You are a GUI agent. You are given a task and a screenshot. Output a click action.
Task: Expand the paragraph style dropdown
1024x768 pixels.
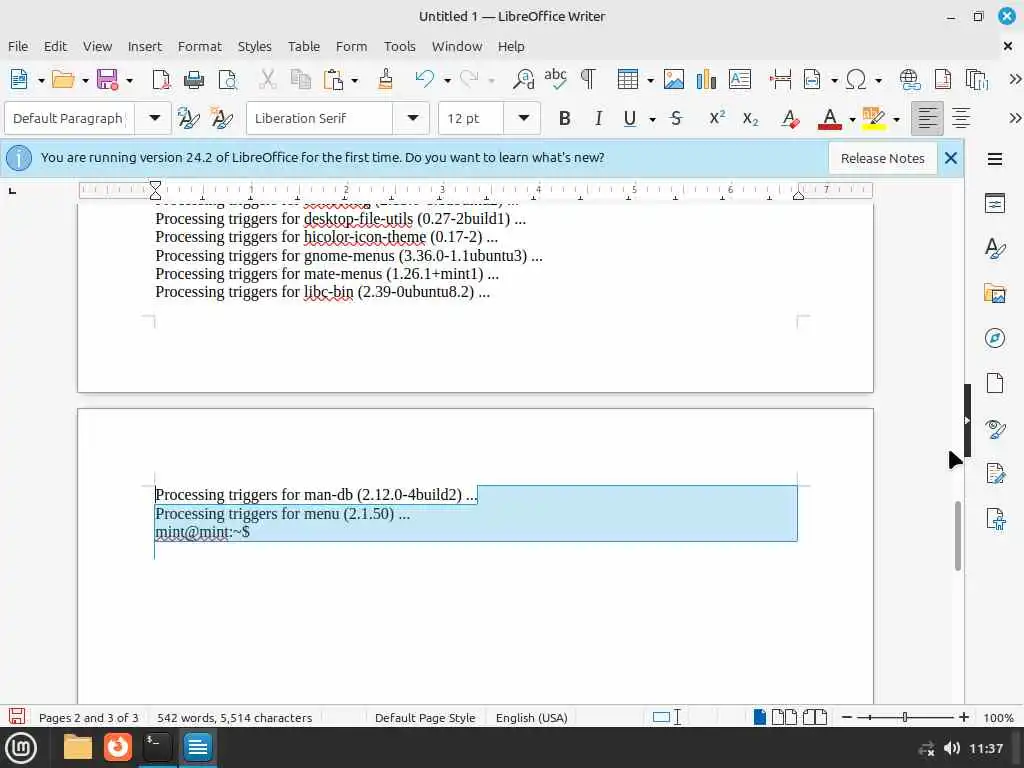[x=154, y=118]
